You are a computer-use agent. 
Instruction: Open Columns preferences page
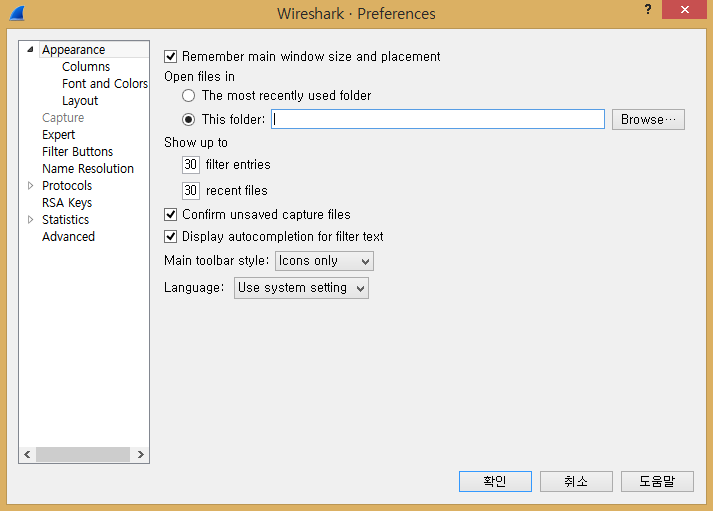pos(86,67)
